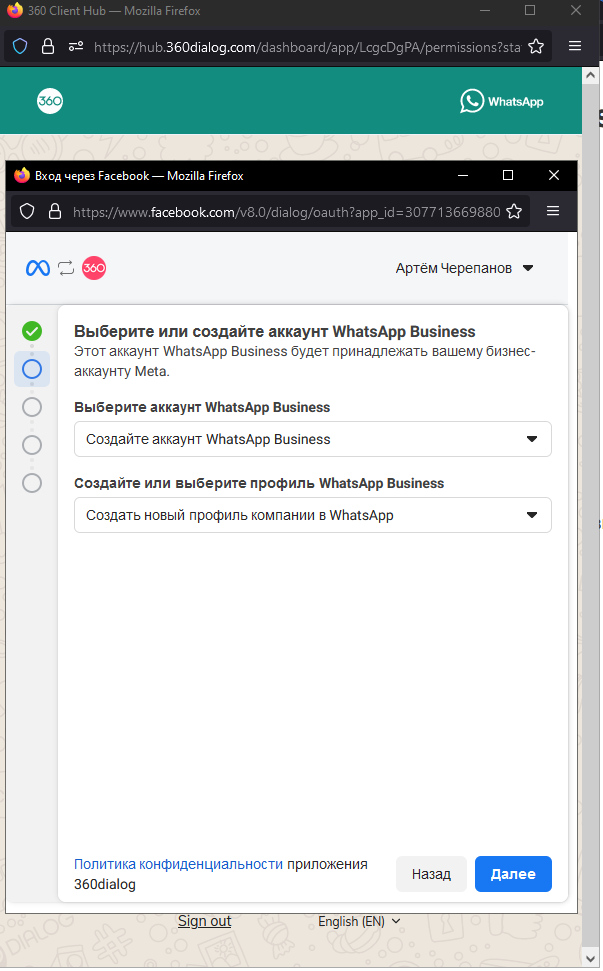The image size is (603, 971).
Task: Click the red 360 app icon in dialog
Action: (x=94, y=268)
